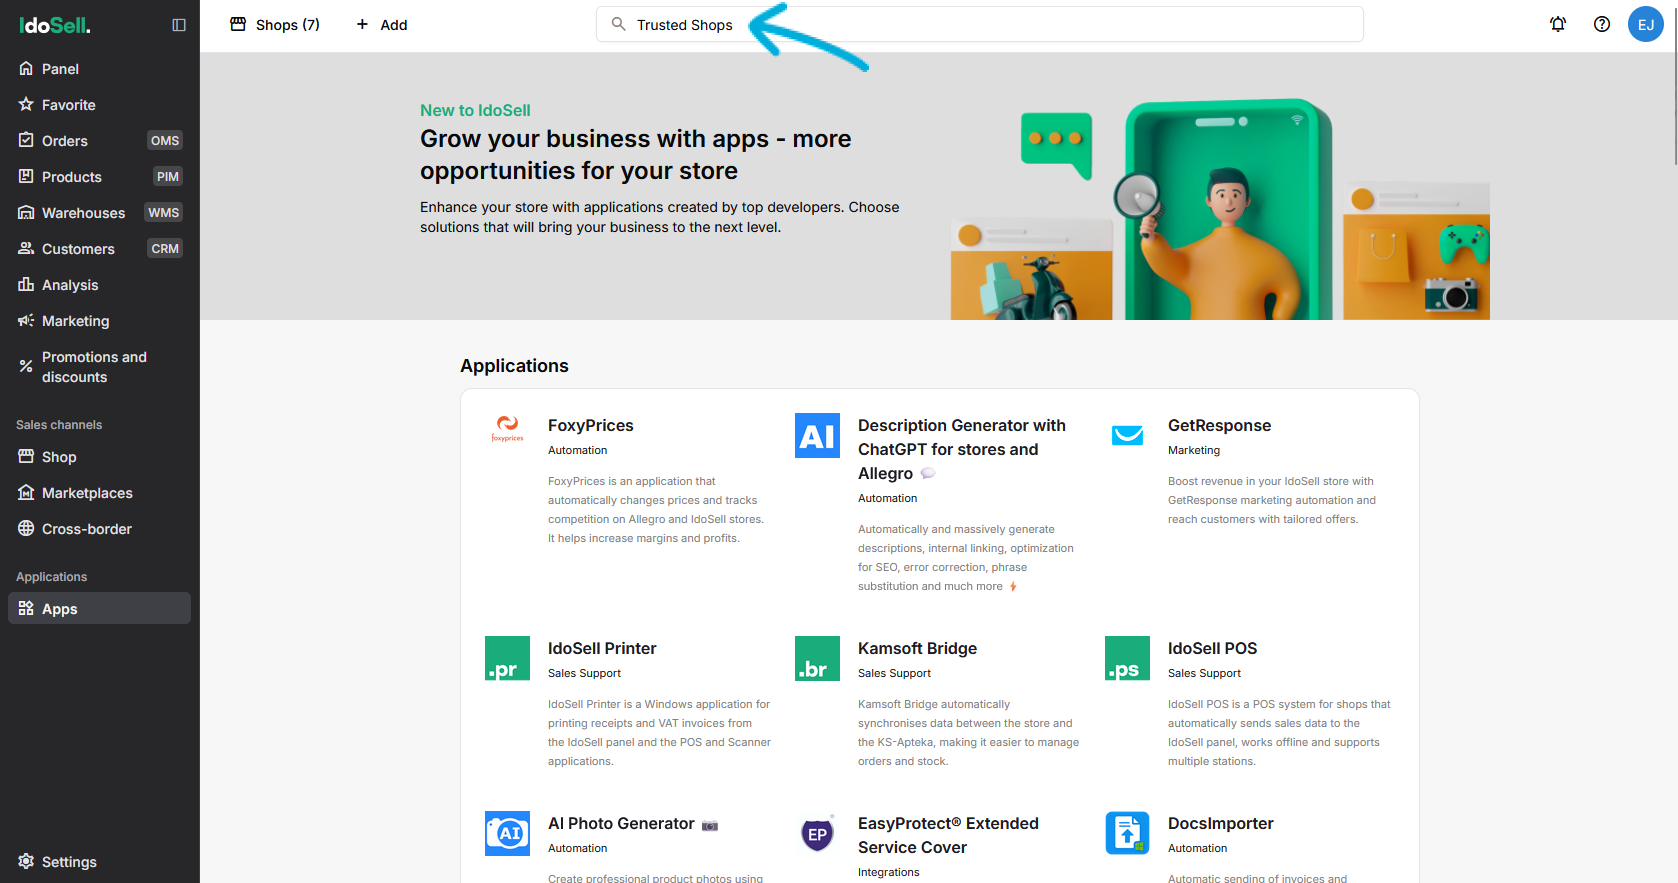The image size is (1678, 883).
Task: Open Promotions and discounts
Action: (x=99, y=366)
